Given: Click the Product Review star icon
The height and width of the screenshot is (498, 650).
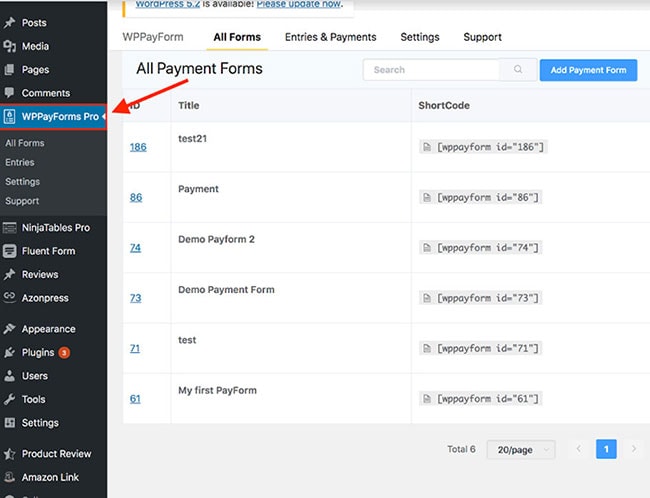Looking at the screenshot, I should (9, 454).
